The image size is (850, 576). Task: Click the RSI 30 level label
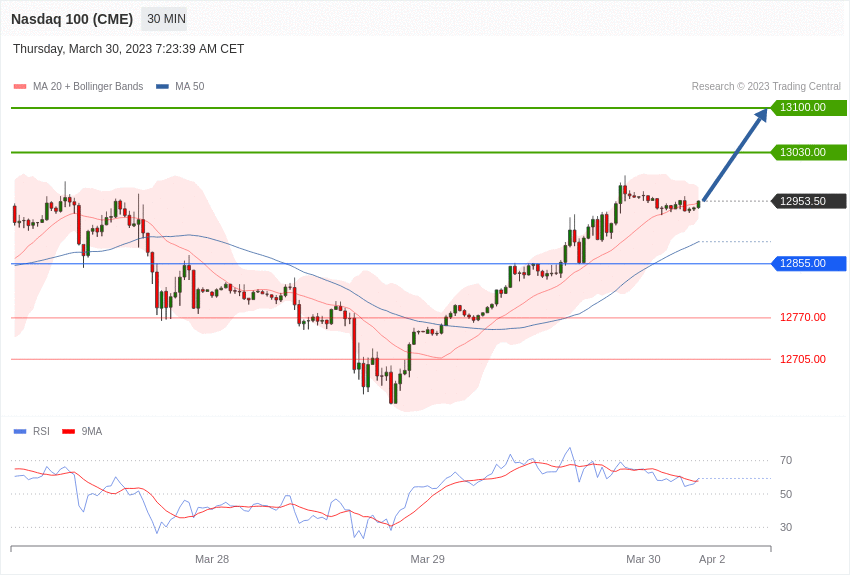coord(785,527)
